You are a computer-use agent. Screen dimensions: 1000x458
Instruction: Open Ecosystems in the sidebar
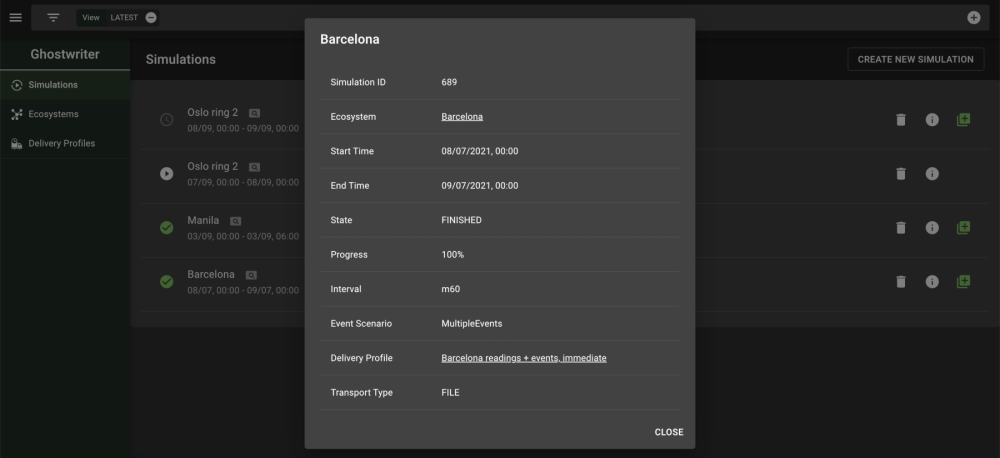tap(53, 114)
